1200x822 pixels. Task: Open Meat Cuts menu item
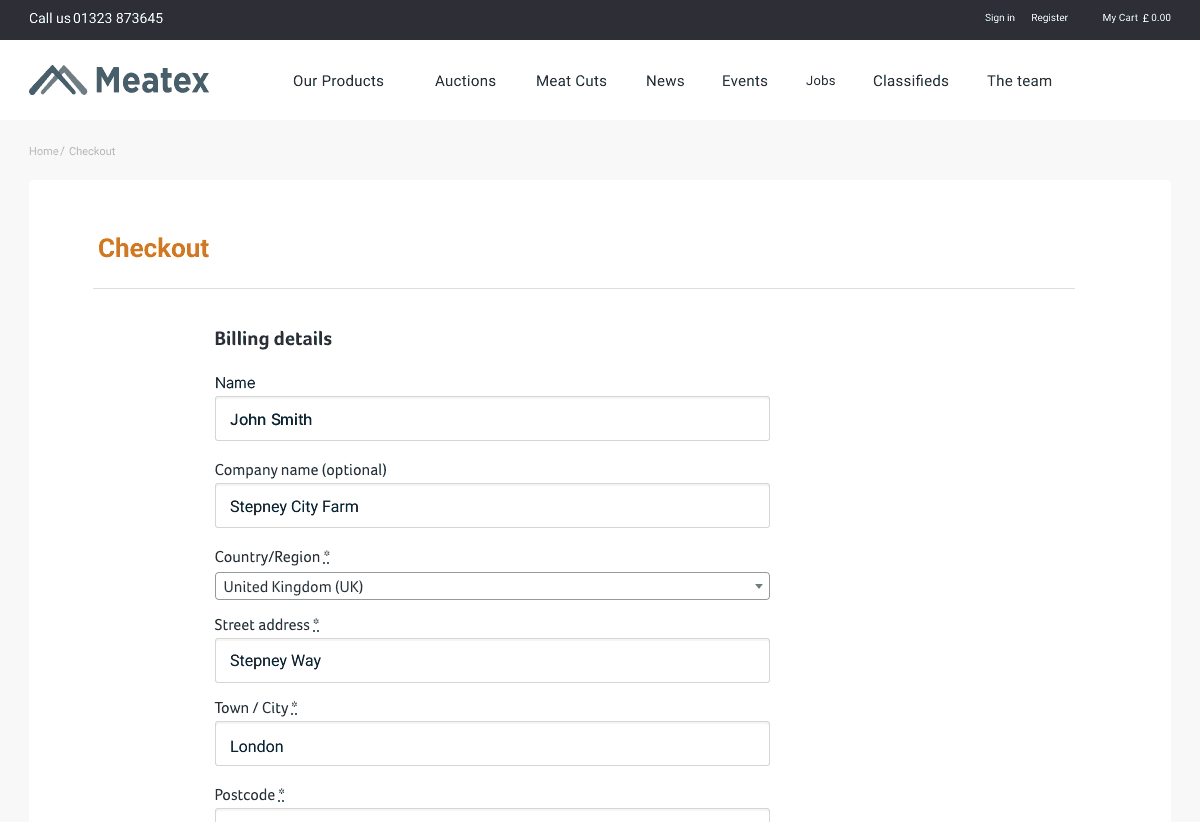tap(571, 81)
